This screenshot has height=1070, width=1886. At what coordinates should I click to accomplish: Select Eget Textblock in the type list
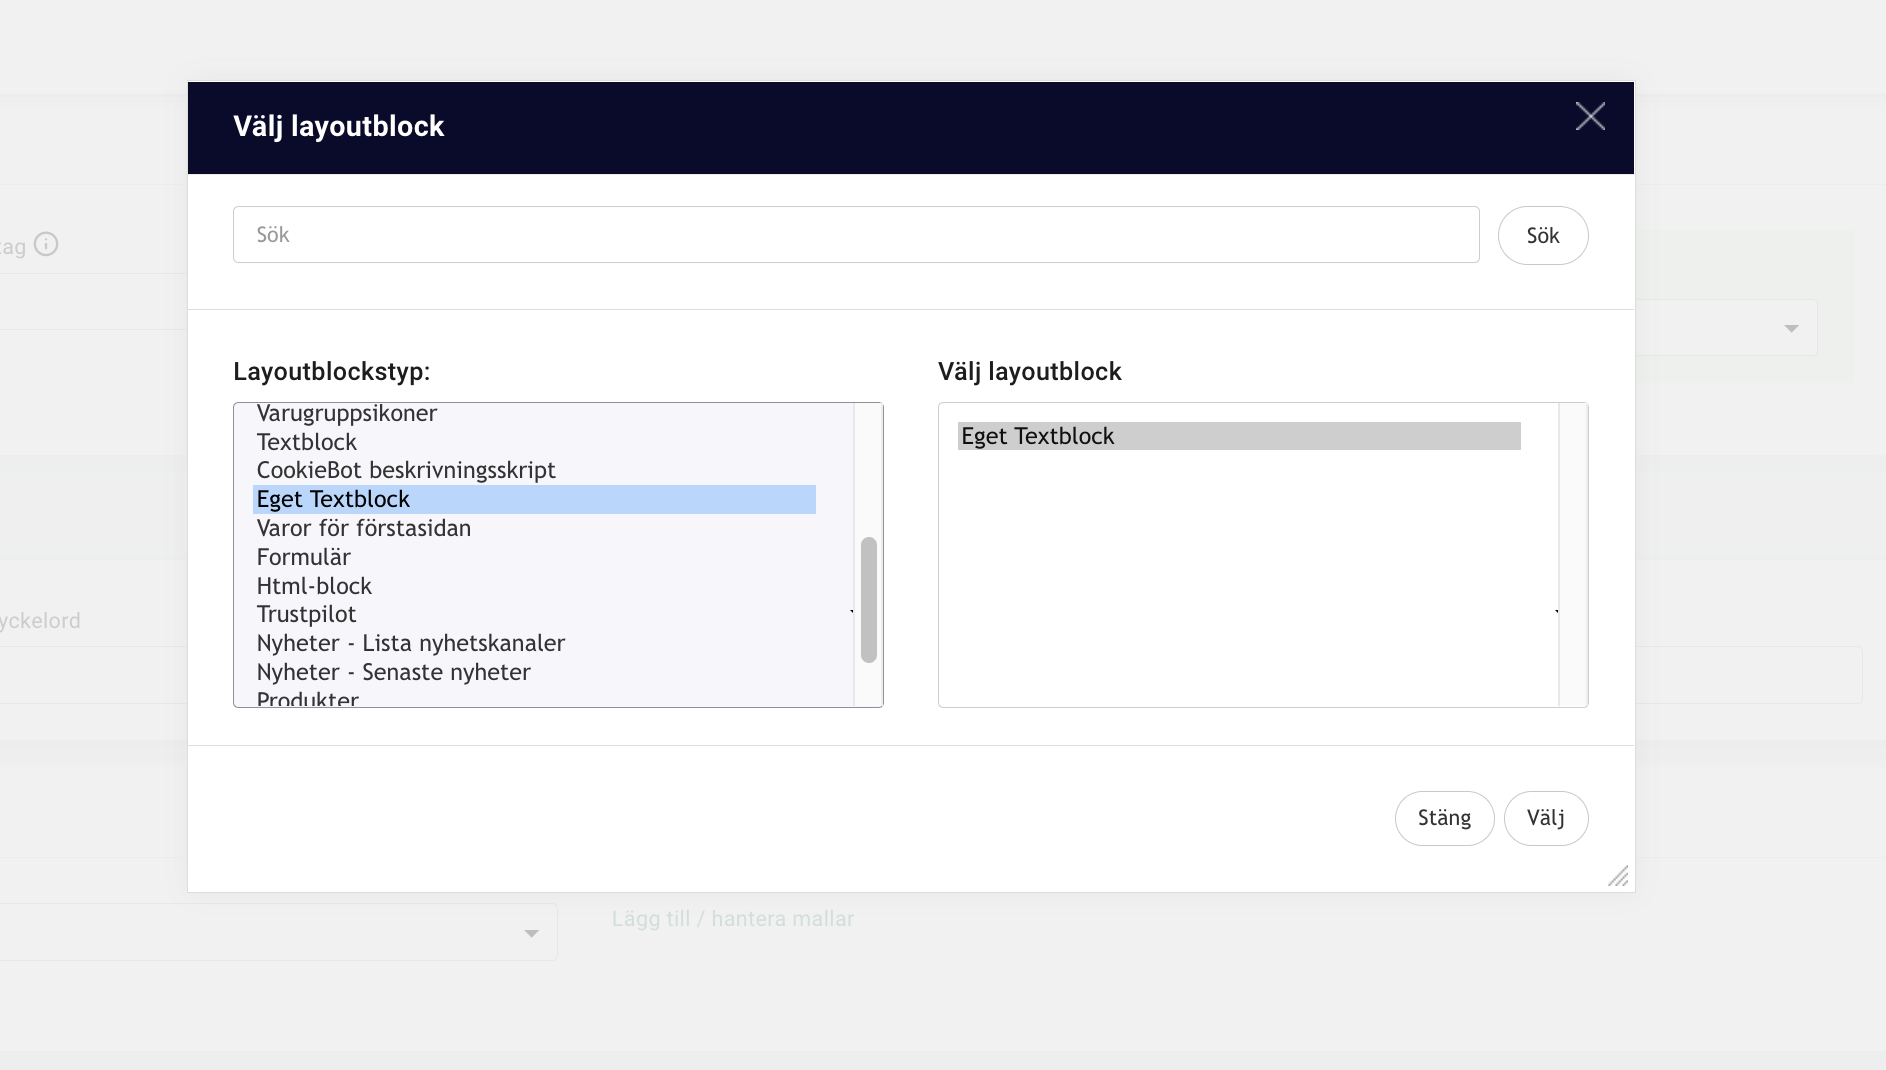(534, 499)
